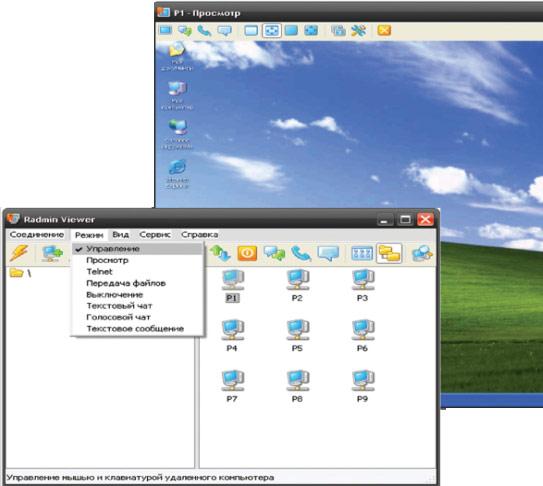This screenshot has width=543, height=486.
Task: Toggle the folder tree panel icon
Action: point(389,253)
